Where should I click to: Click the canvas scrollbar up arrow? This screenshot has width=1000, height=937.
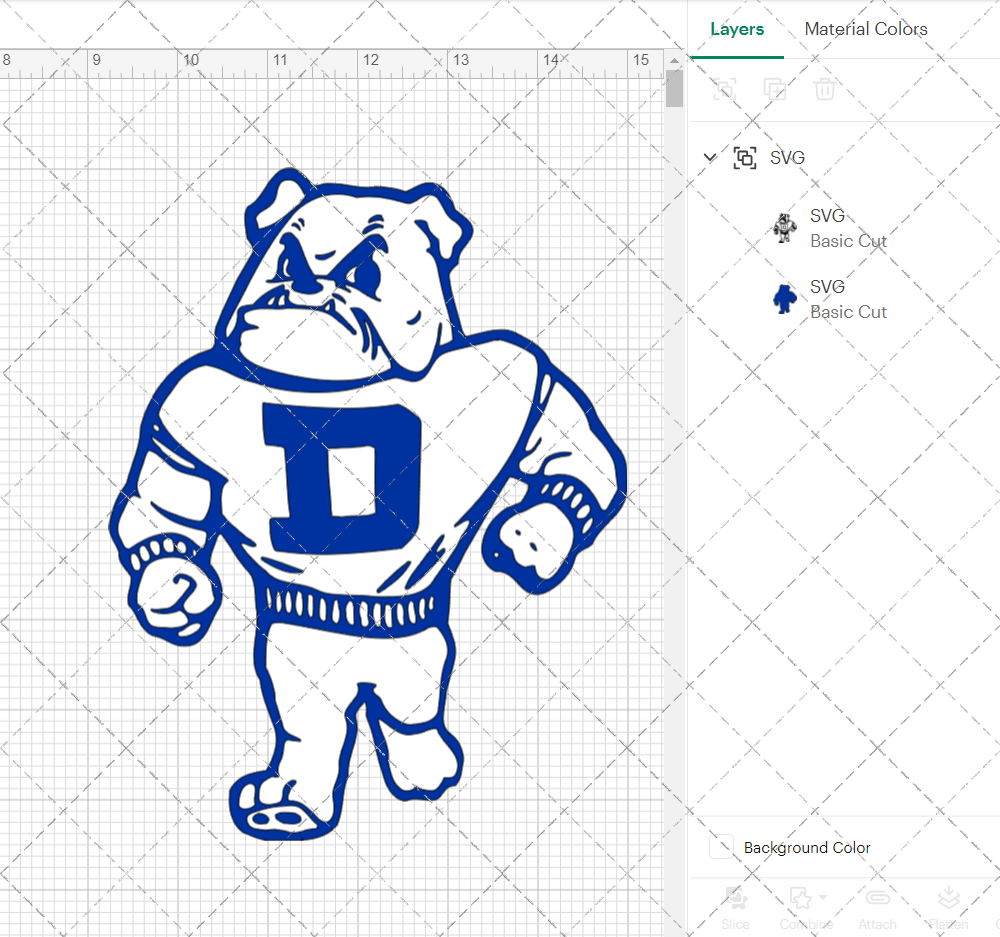(x=674, y=61)
